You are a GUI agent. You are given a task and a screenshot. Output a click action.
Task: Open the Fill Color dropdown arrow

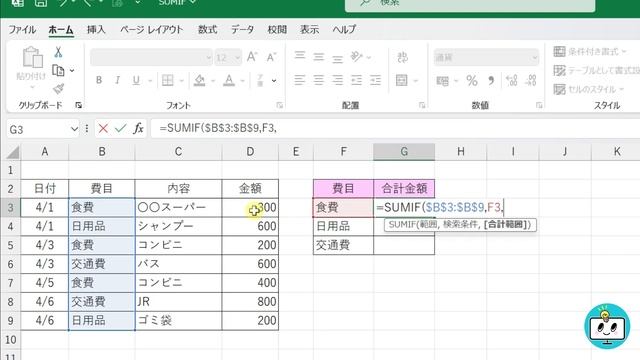pyautogui.click(x=213, y=81)
